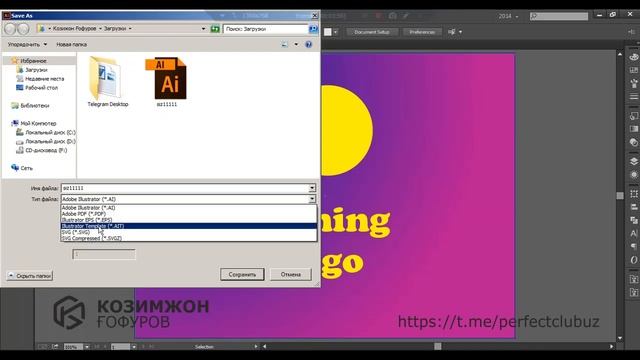Open the dotted-grid panel icon in right dock

[x=633, y=194]
